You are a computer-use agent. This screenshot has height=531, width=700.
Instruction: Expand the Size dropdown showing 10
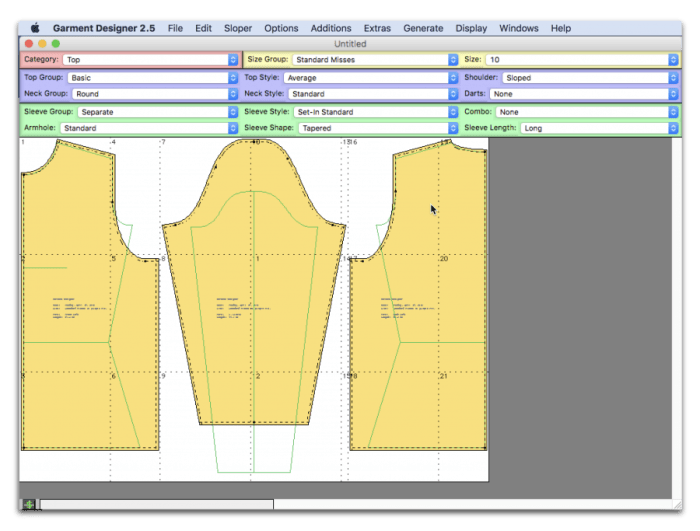[x=582, y=60]
